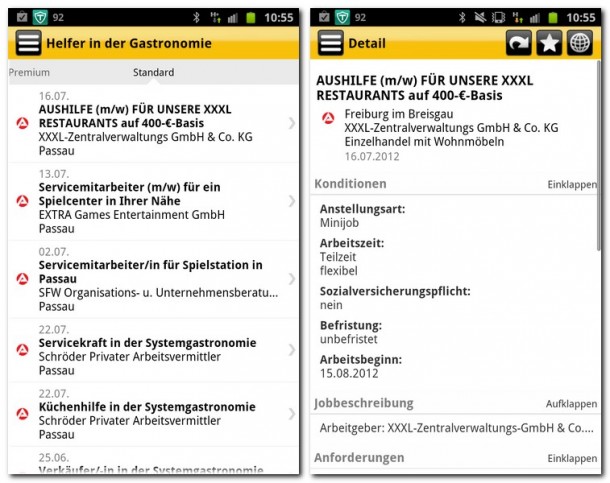
Task: Tap the star favorite icon
Action: 549,43
